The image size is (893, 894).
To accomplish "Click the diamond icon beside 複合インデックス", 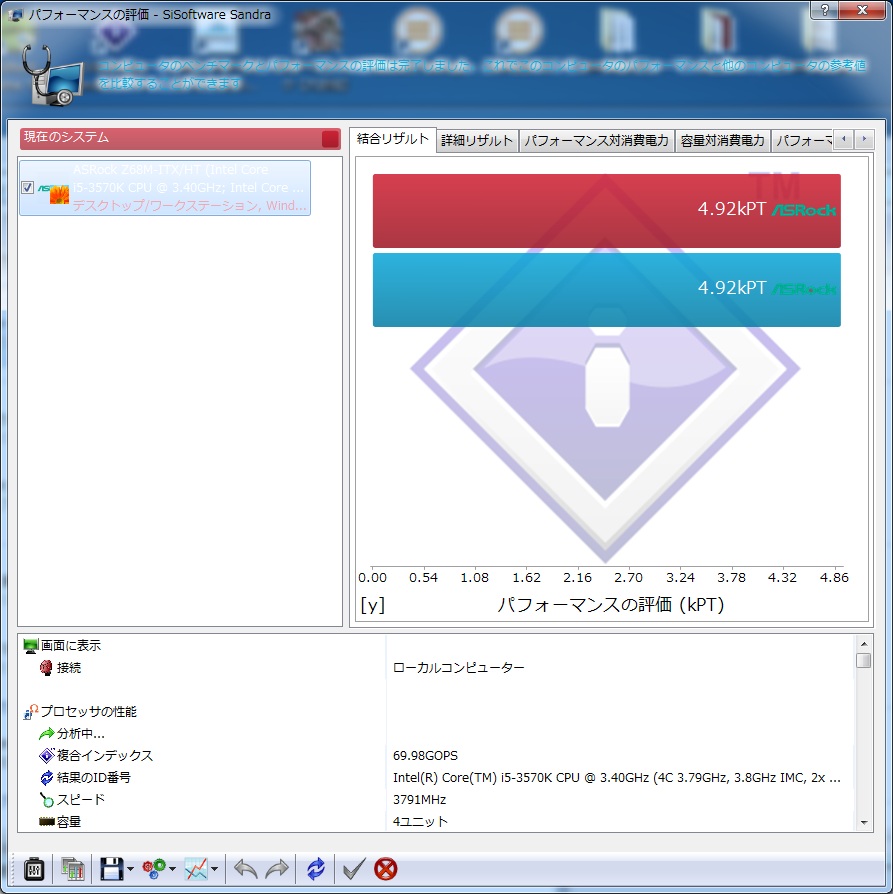I will coord(46,755).
